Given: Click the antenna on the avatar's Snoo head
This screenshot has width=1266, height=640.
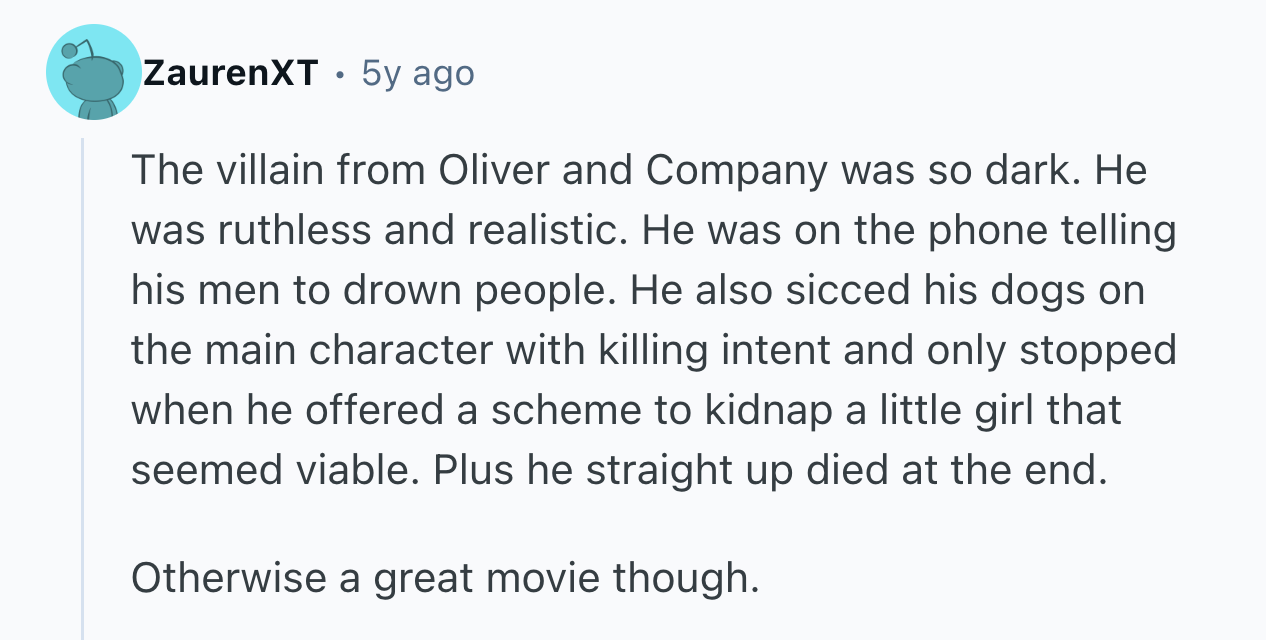Looking at the screenshot, I should click(70, 48).
